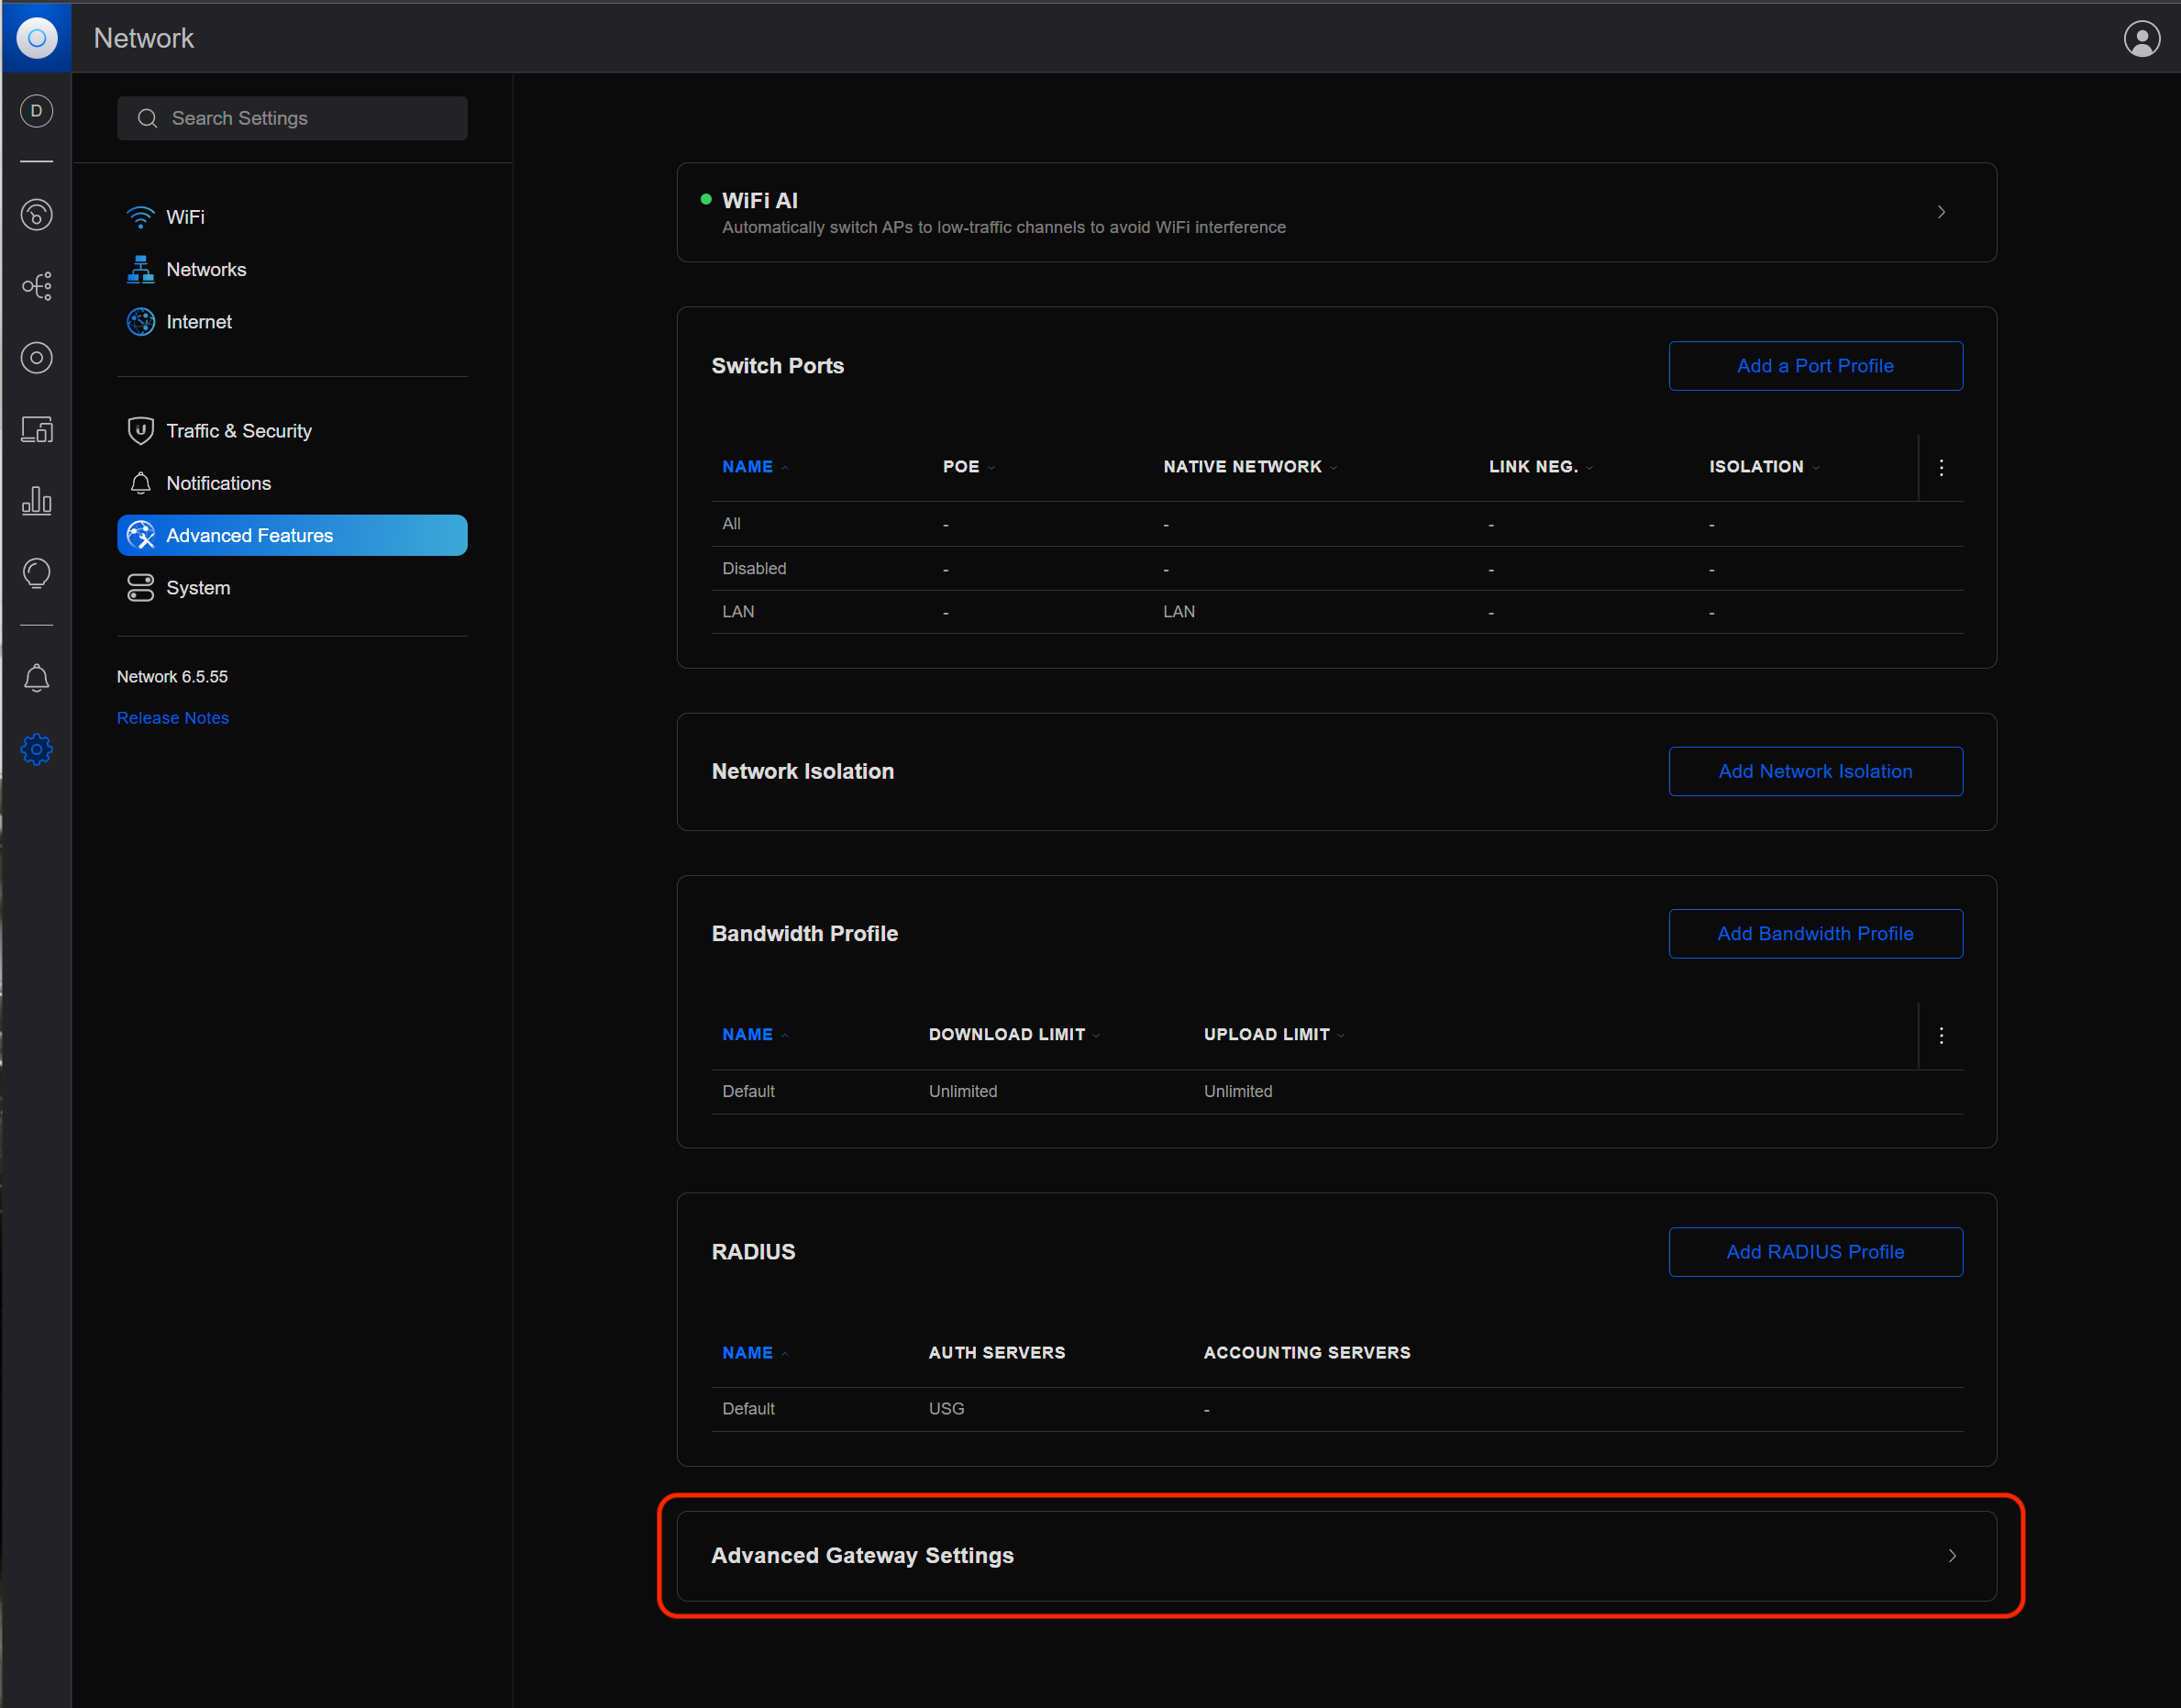This screenshot has width=2181, height=1708.
Task: Open the Dashboard icon in left rail
Action: [37, 214]
